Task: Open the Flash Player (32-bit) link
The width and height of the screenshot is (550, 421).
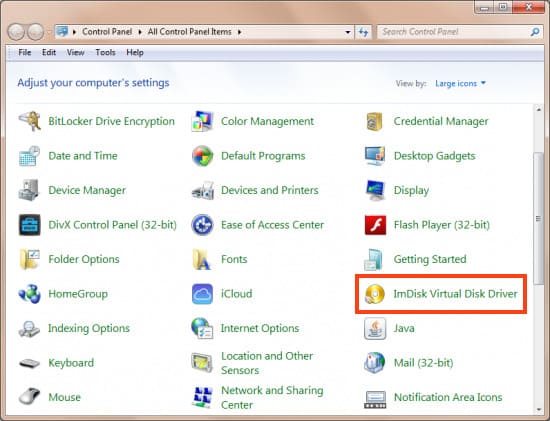Action: 442,225
